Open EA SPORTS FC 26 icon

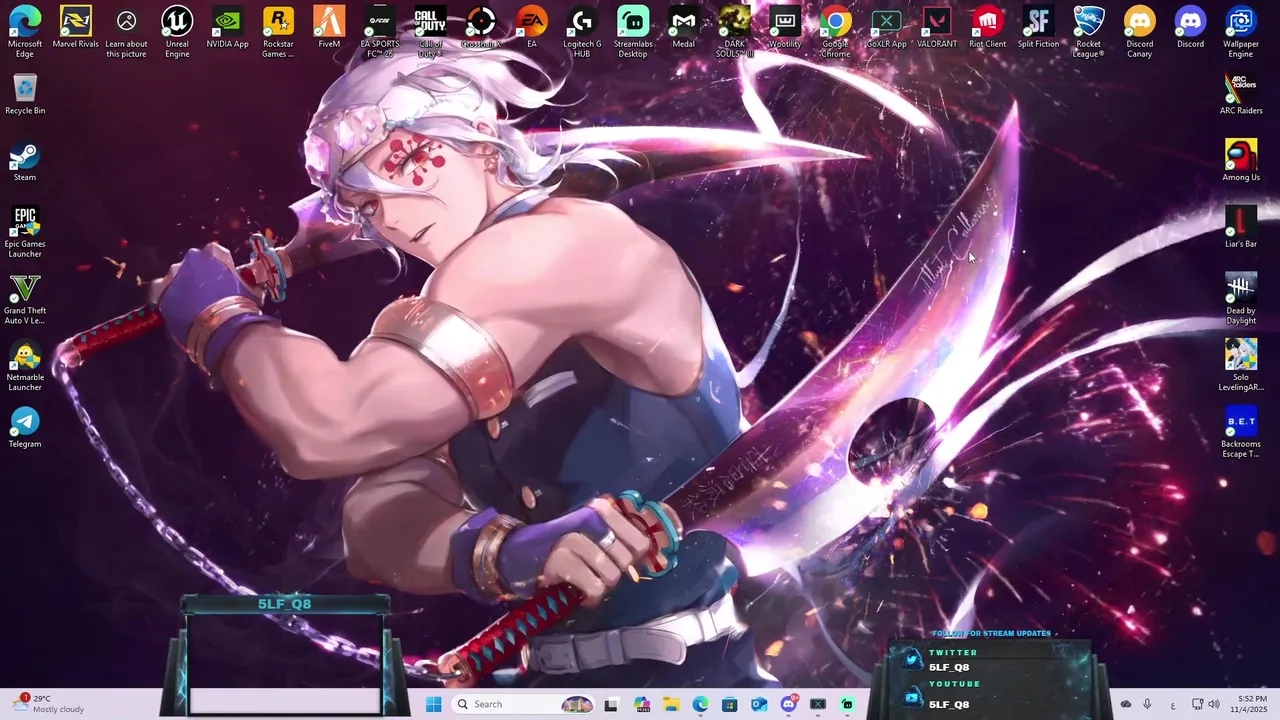380,31
